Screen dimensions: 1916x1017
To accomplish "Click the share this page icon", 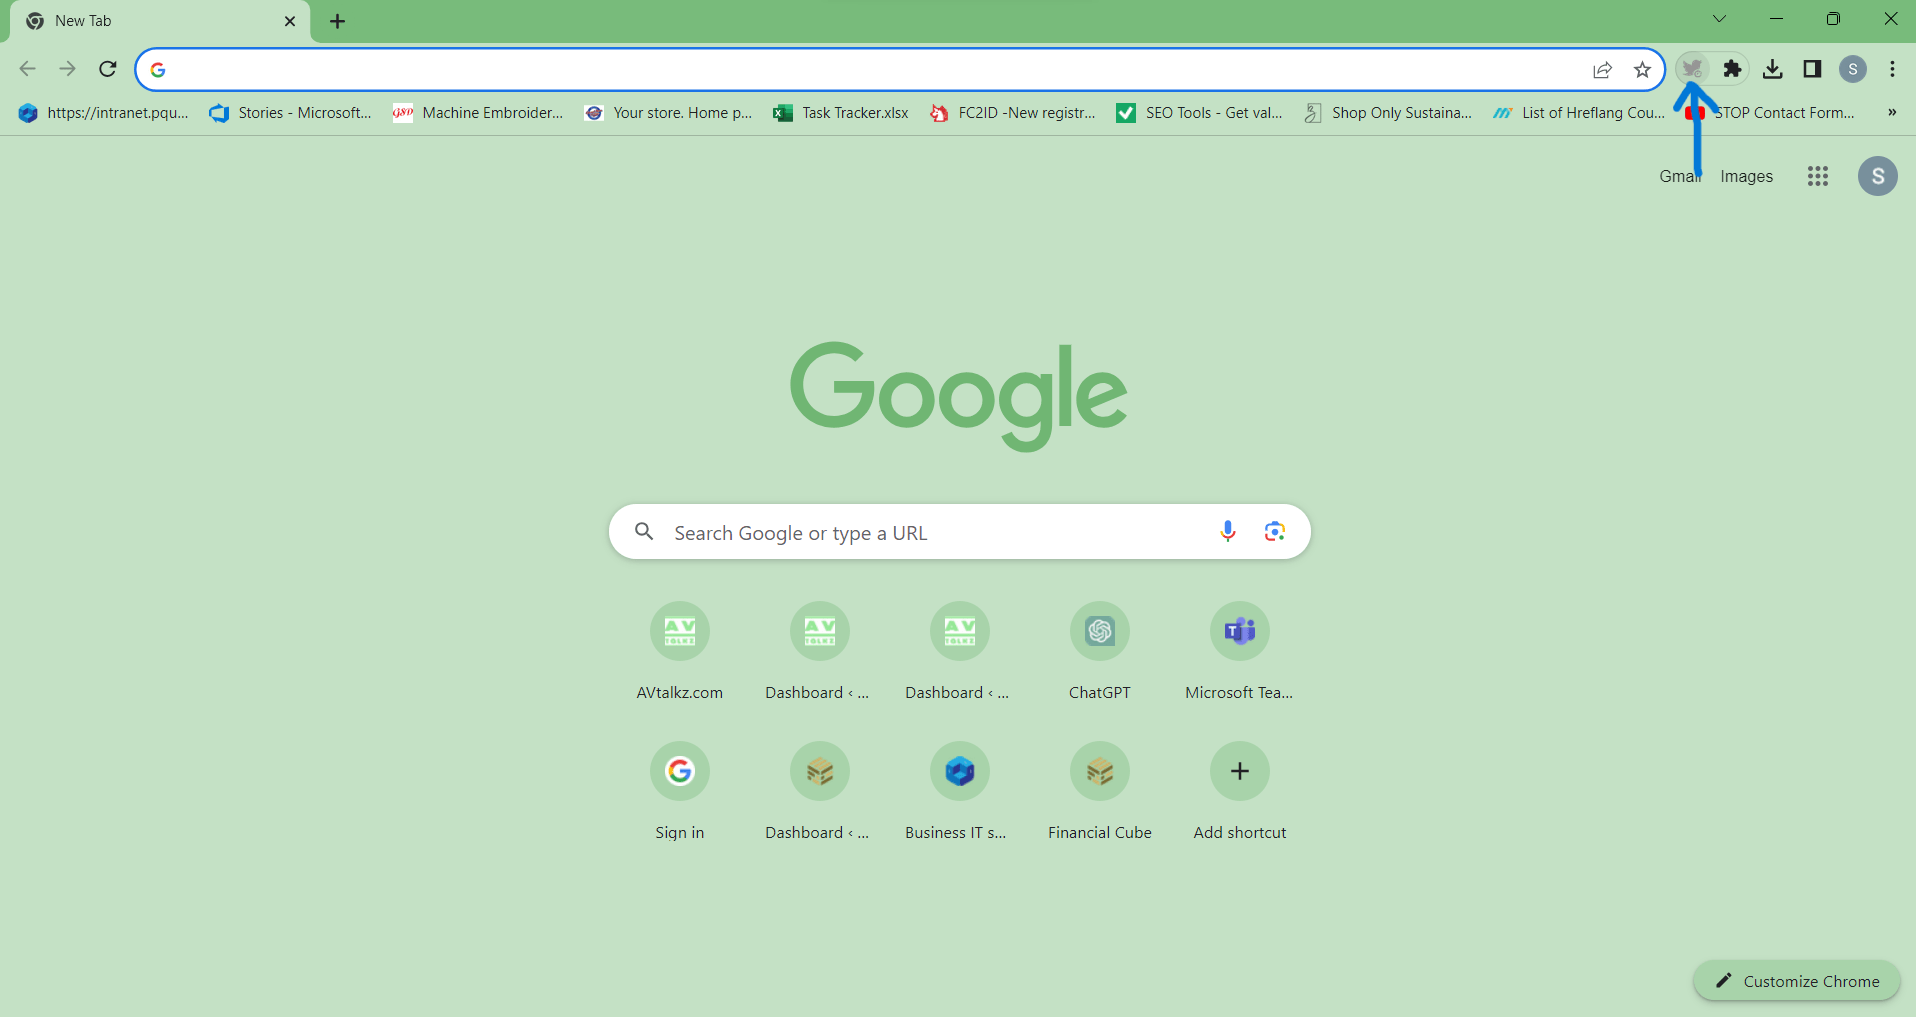I will 1602,69.
